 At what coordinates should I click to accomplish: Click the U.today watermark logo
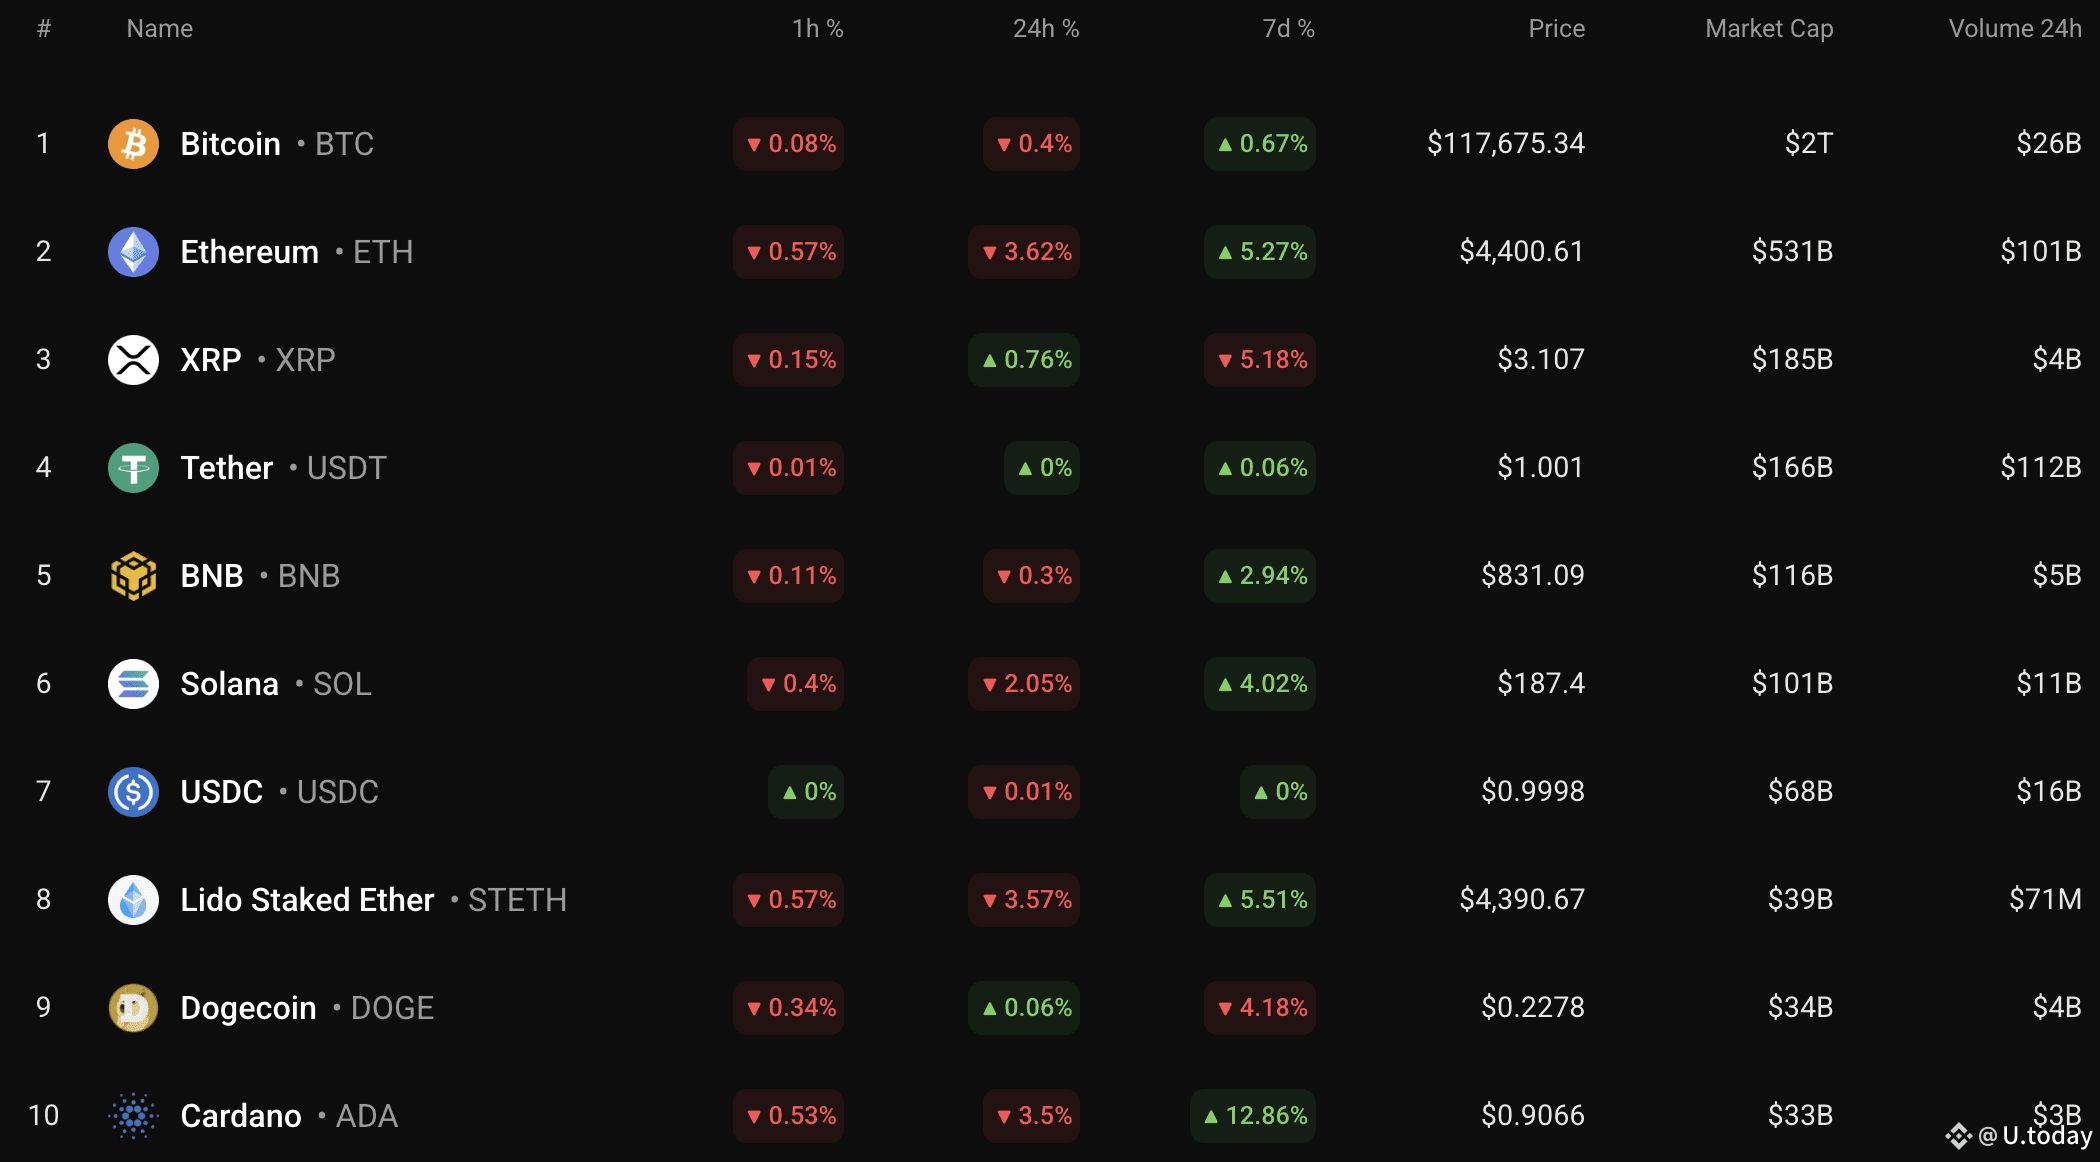tap(2018, 1136)
